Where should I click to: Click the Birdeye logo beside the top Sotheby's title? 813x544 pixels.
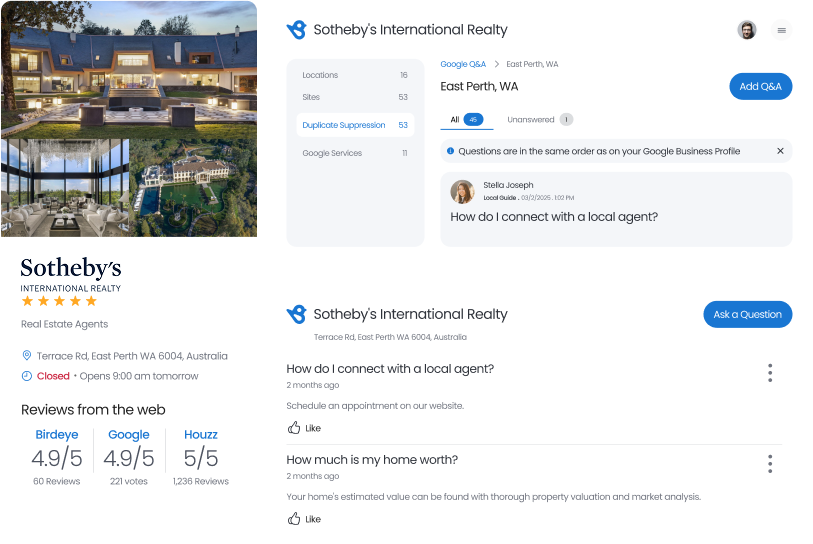[297, 30]
